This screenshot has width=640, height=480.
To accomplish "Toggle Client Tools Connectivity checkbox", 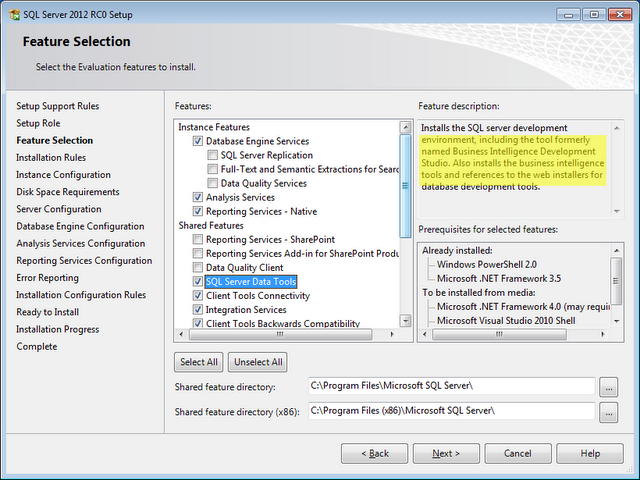I will pyautogui.click(x=198, y=296).
